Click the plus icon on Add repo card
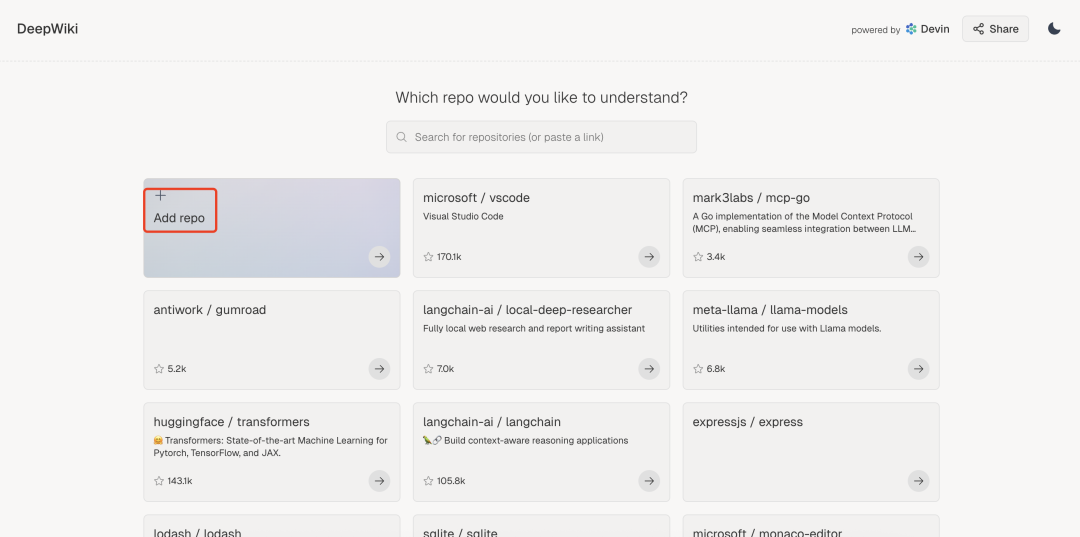The image size is (1080, 537). point(160,196)
